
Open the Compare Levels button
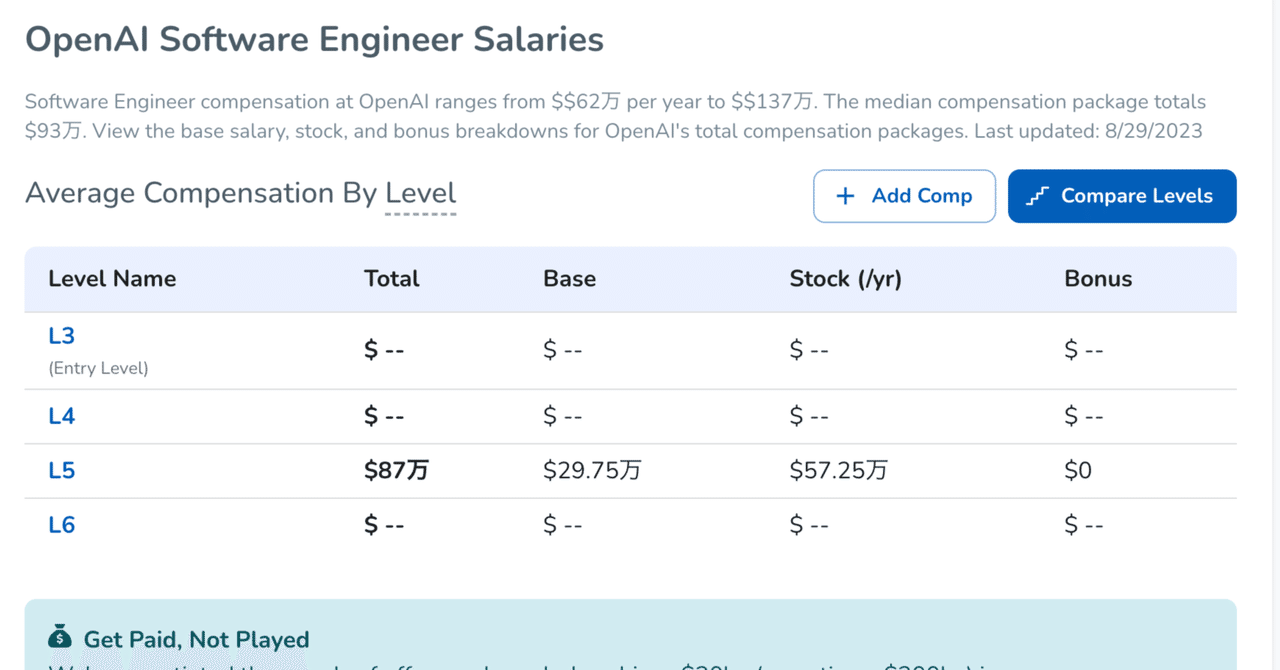click(x=1122, y=196)
